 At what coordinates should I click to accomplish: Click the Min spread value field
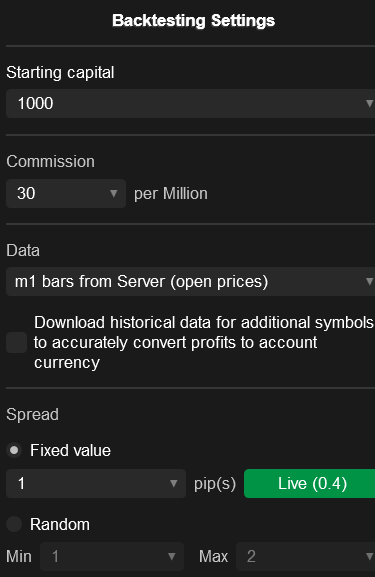point(112,556)
